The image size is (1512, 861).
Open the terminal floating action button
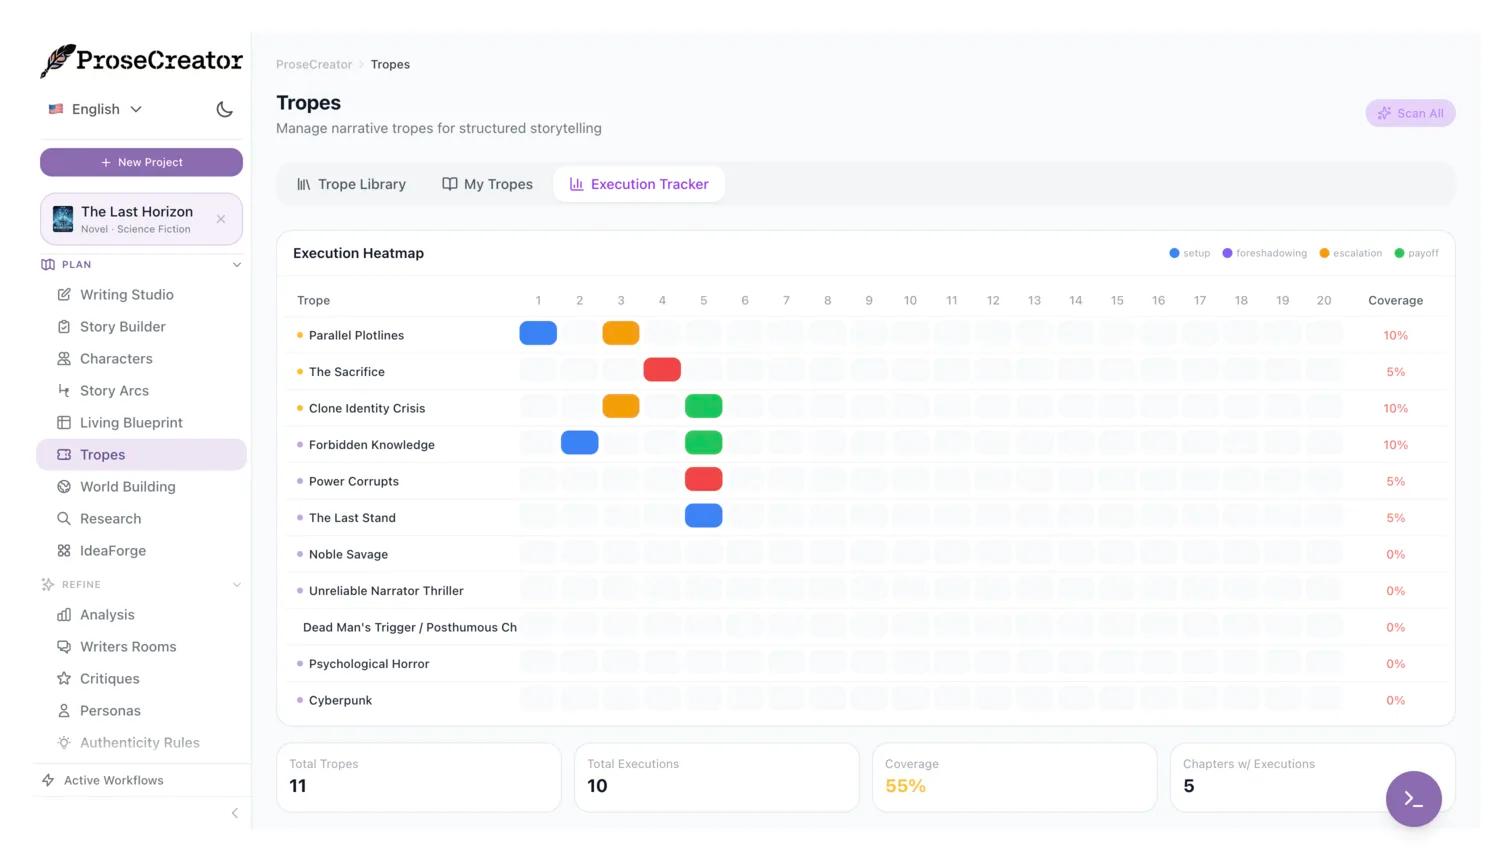(1412, 799)
